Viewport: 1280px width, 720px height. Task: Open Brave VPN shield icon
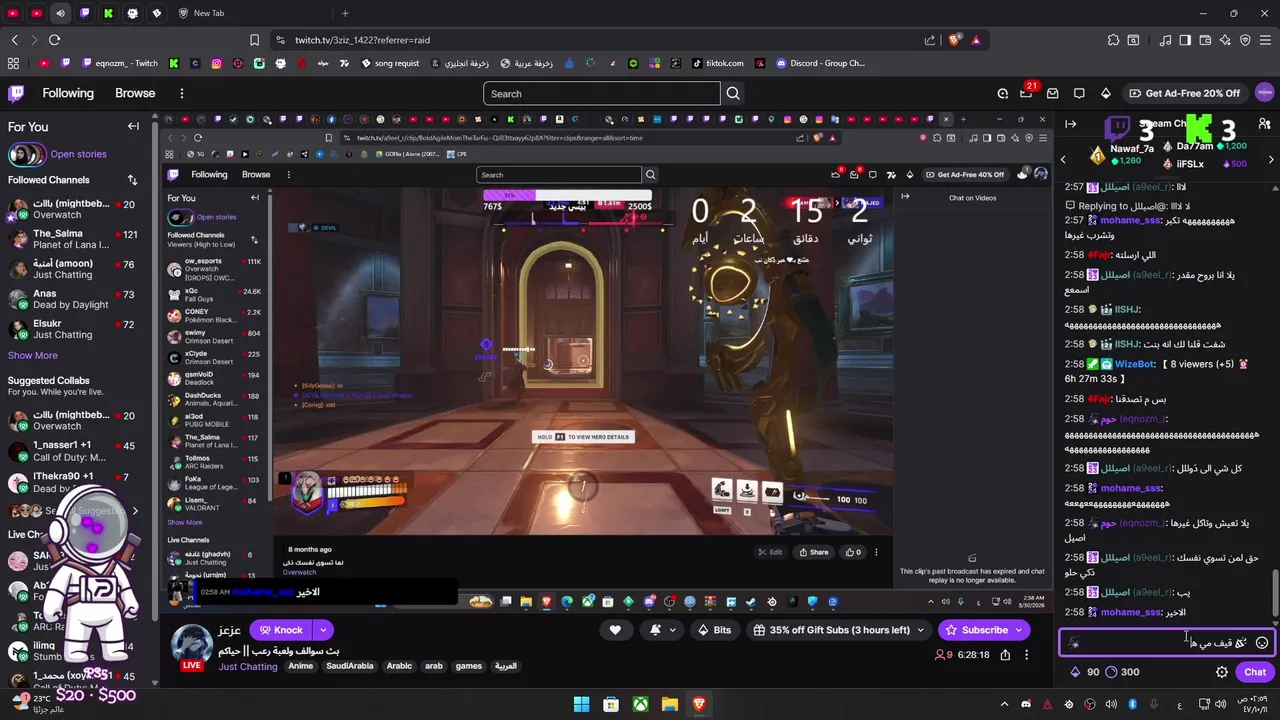point(1245,40)
